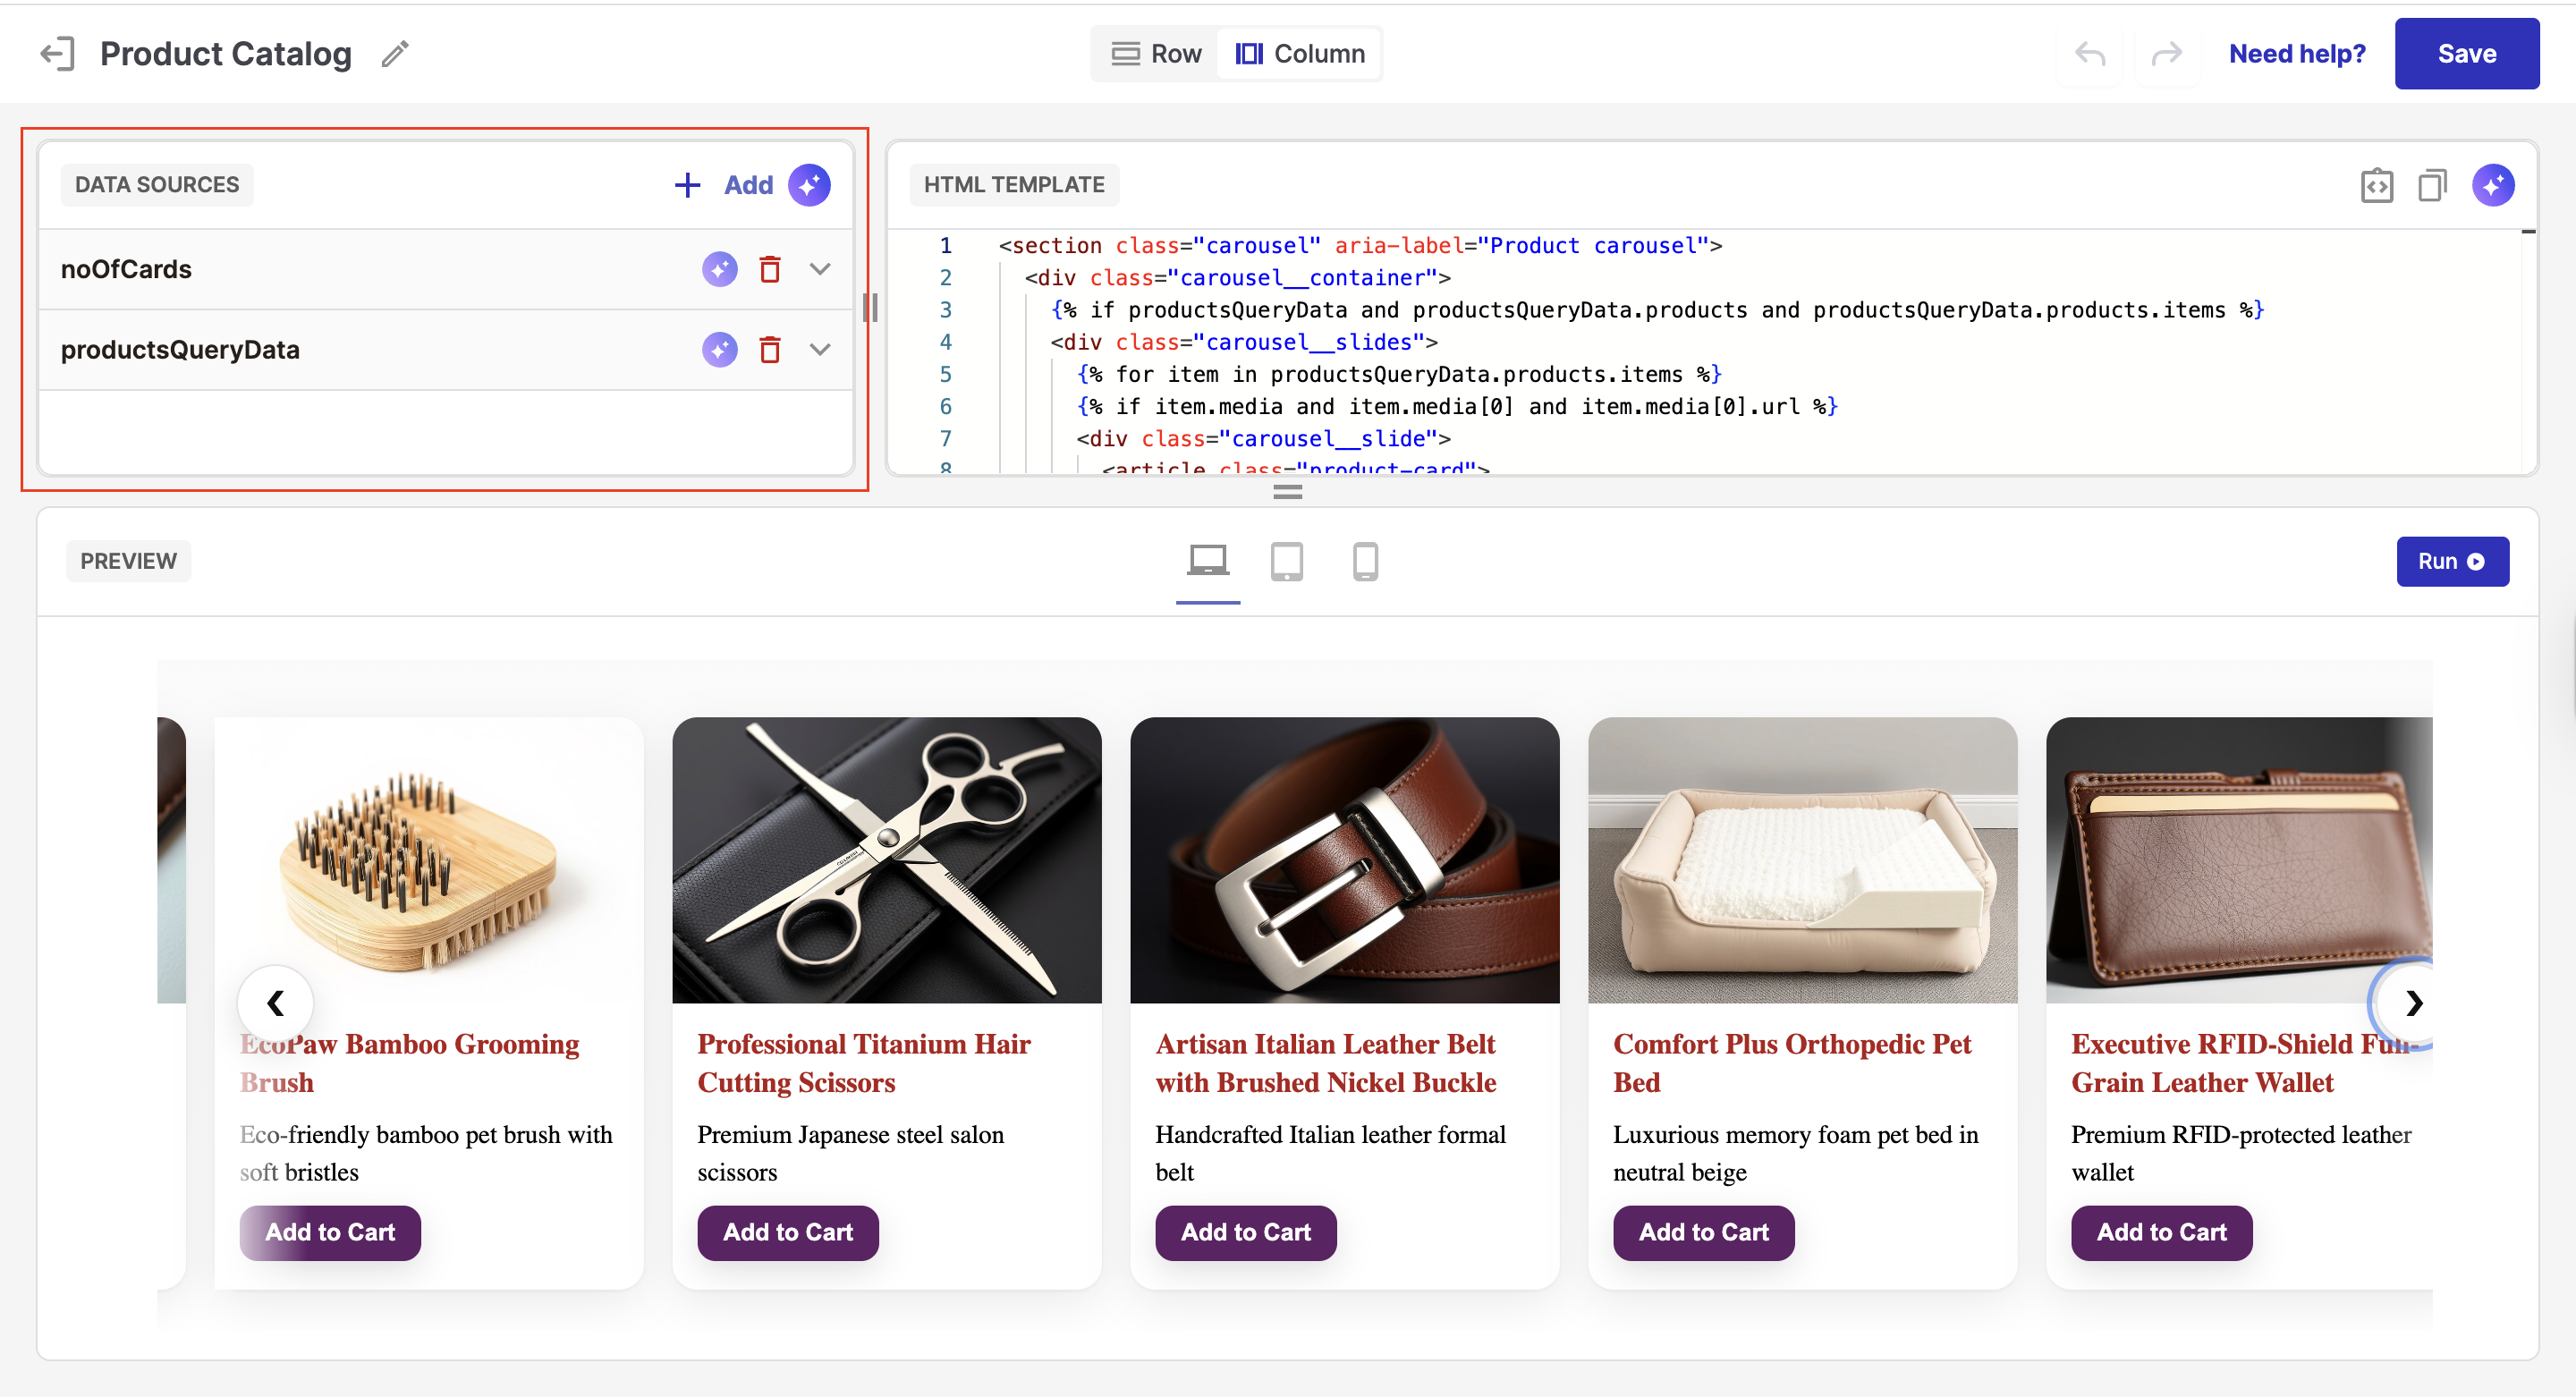
Task: Show the next carousel slide
Action: coord(2413,1002)
